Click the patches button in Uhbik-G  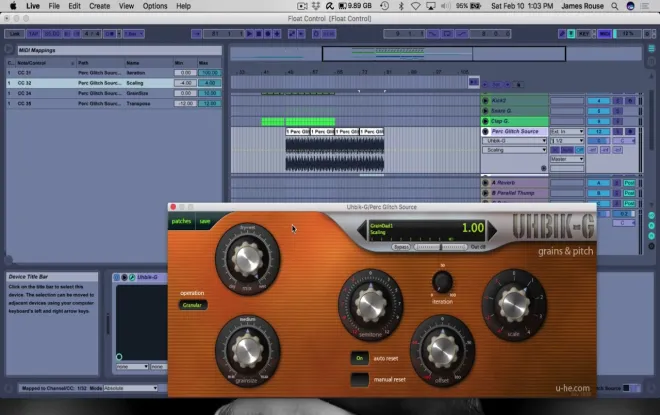tap(181, 221)
